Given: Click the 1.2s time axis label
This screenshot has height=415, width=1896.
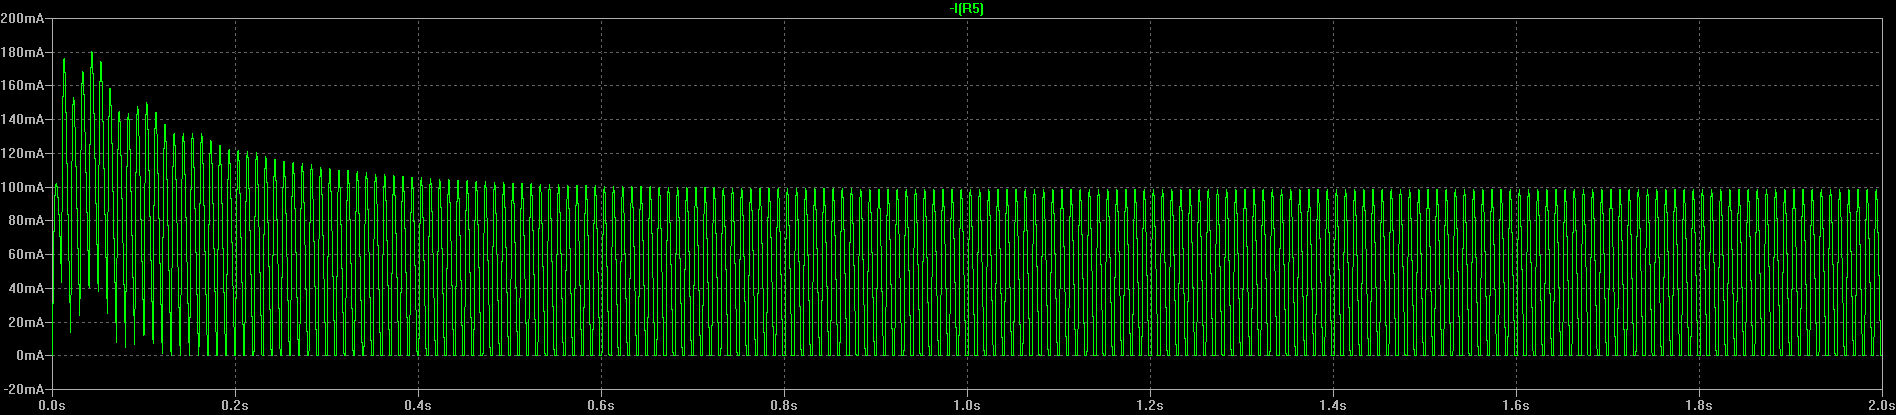Looking at the screenshot, I should [x=1150, y=406].
